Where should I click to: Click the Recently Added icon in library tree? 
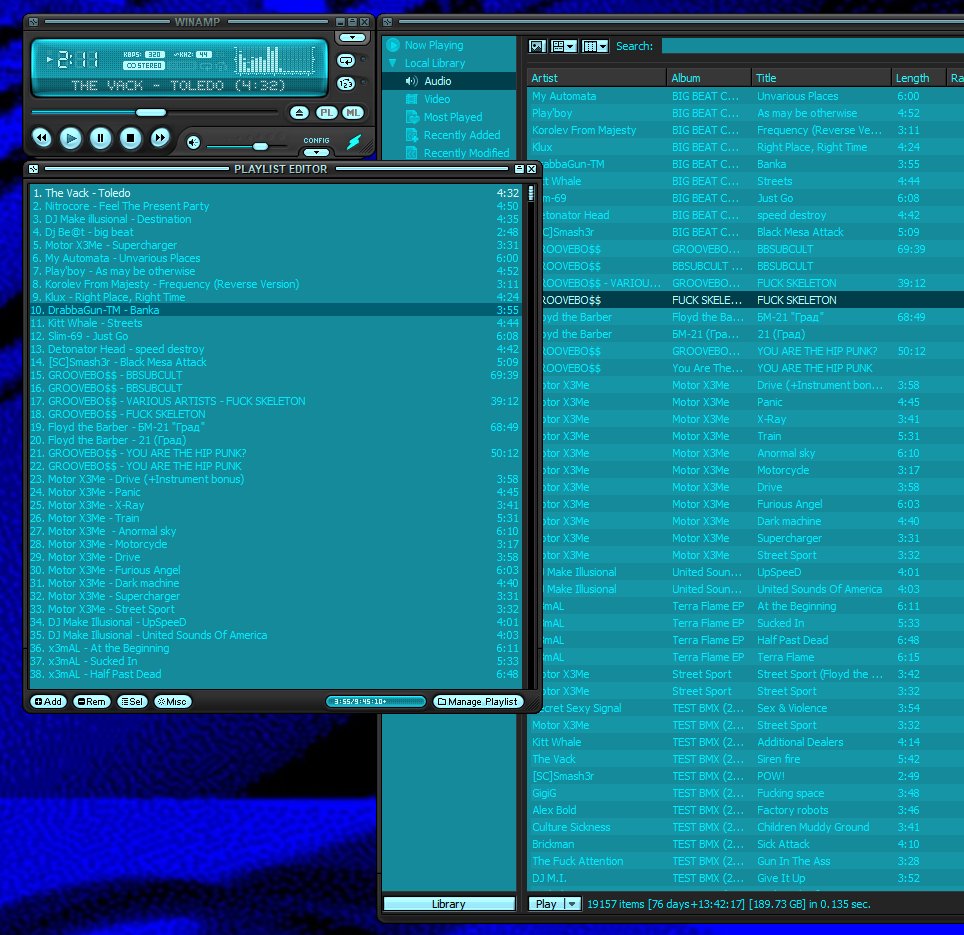click(x=412, y=135)
